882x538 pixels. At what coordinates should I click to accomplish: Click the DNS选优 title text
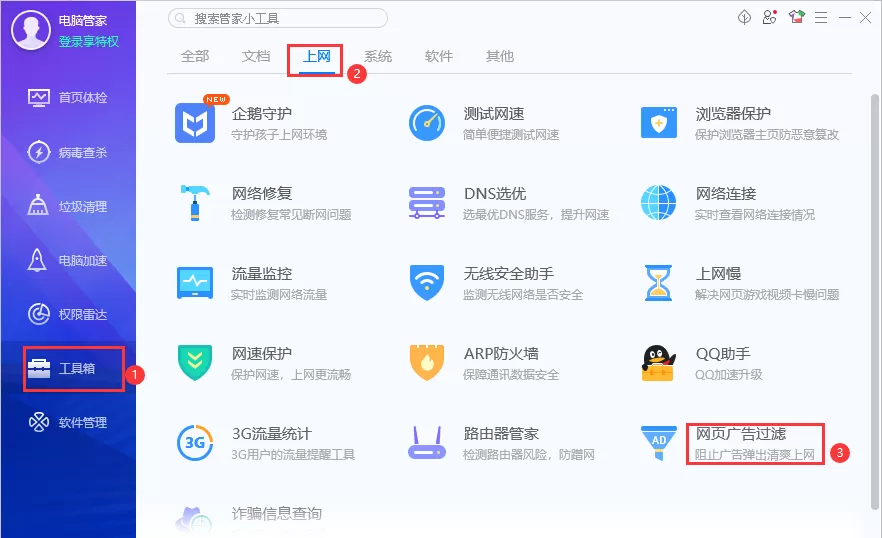495,194
